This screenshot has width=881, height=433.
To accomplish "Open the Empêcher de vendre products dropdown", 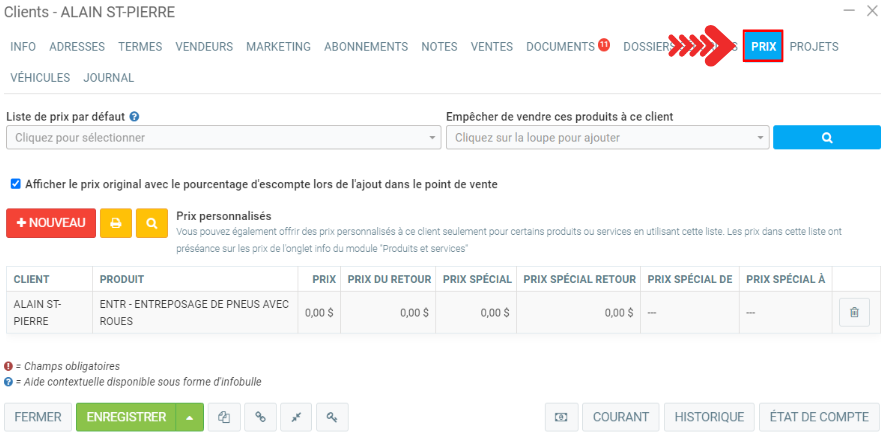I will pyautogui.click(x=606, y=137).
